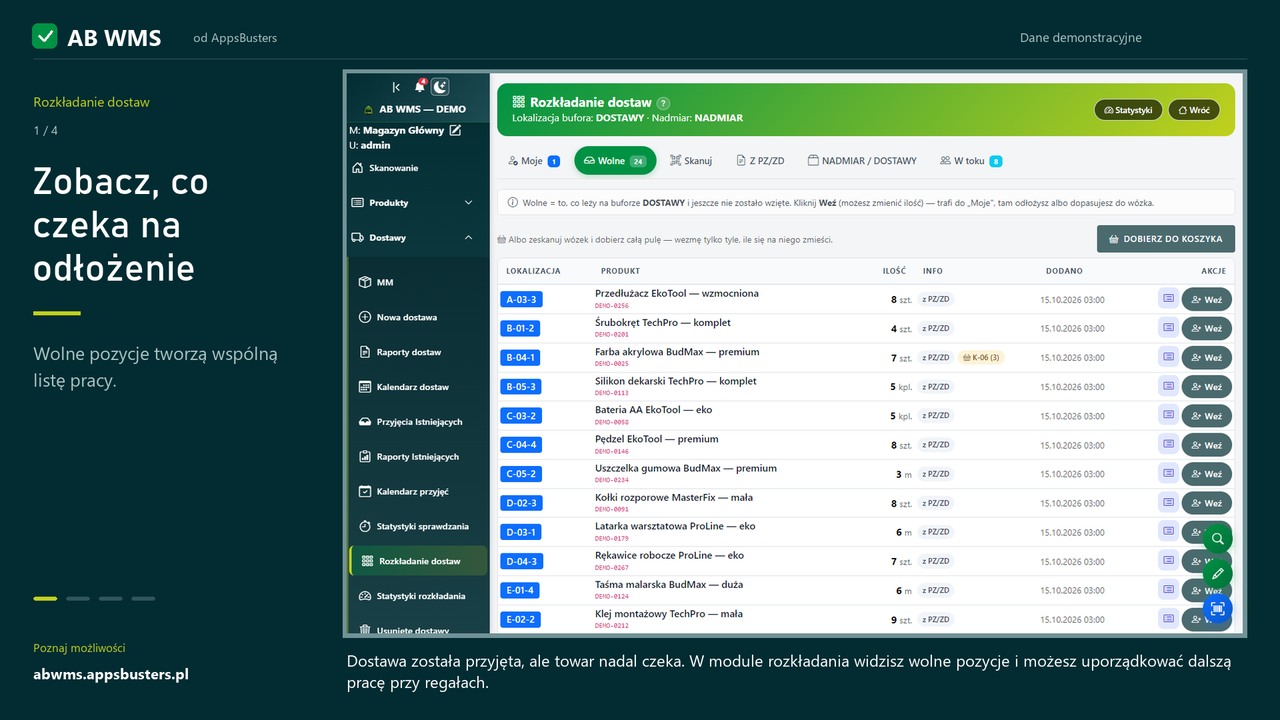Open Statystyki rozkładania sidebar item
Image resolution: width=1280 pixels, height=720 pixels.
pos(420,596)
